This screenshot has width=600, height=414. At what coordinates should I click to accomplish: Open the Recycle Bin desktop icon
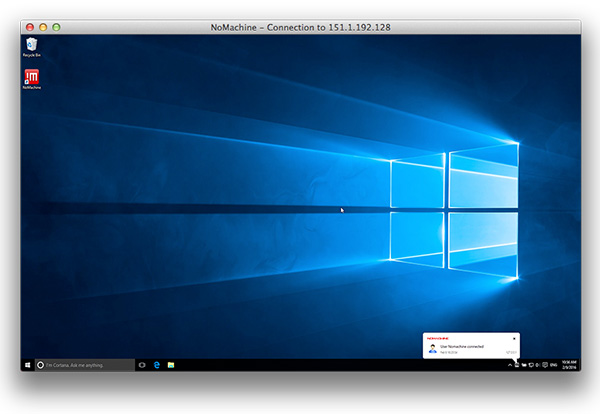click(x=31, y=47)
